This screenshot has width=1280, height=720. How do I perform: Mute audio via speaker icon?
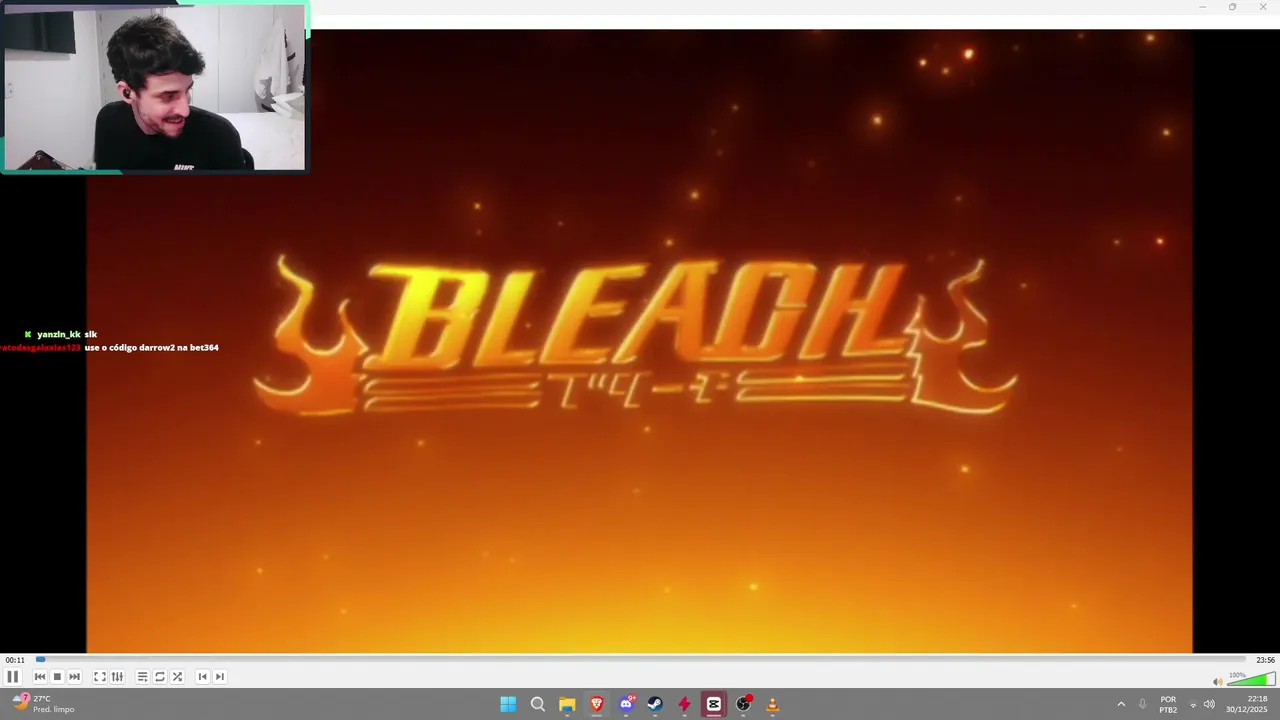[x=1217, y=682]
